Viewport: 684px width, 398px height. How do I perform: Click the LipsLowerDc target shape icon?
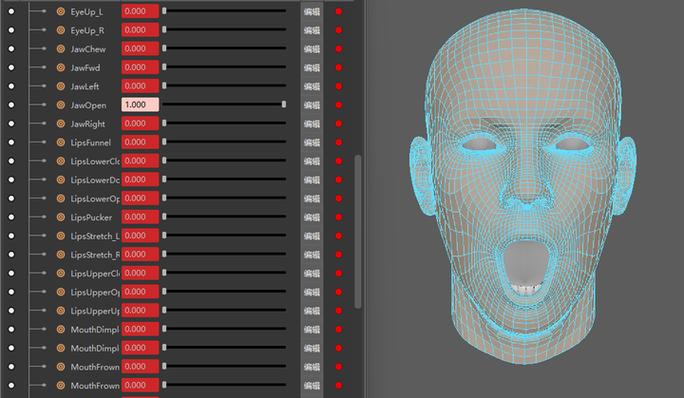(61, 180)
